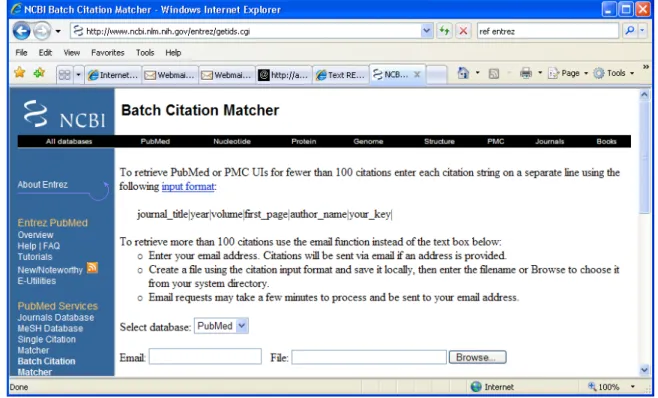Switch to the first 'Webmai...' tab

(x=170, y=75)
